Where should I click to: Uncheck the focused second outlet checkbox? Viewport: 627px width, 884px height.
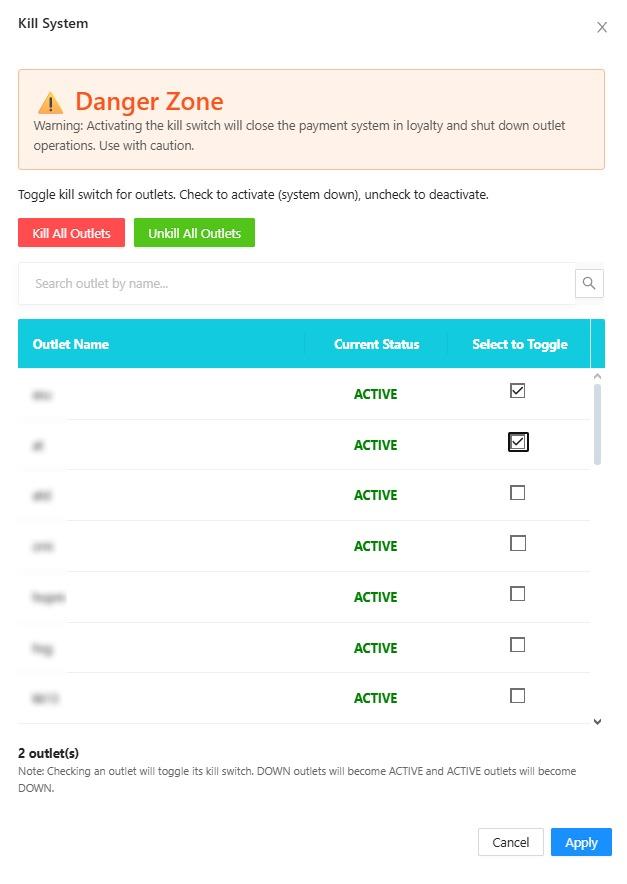[x=518, y=442]
